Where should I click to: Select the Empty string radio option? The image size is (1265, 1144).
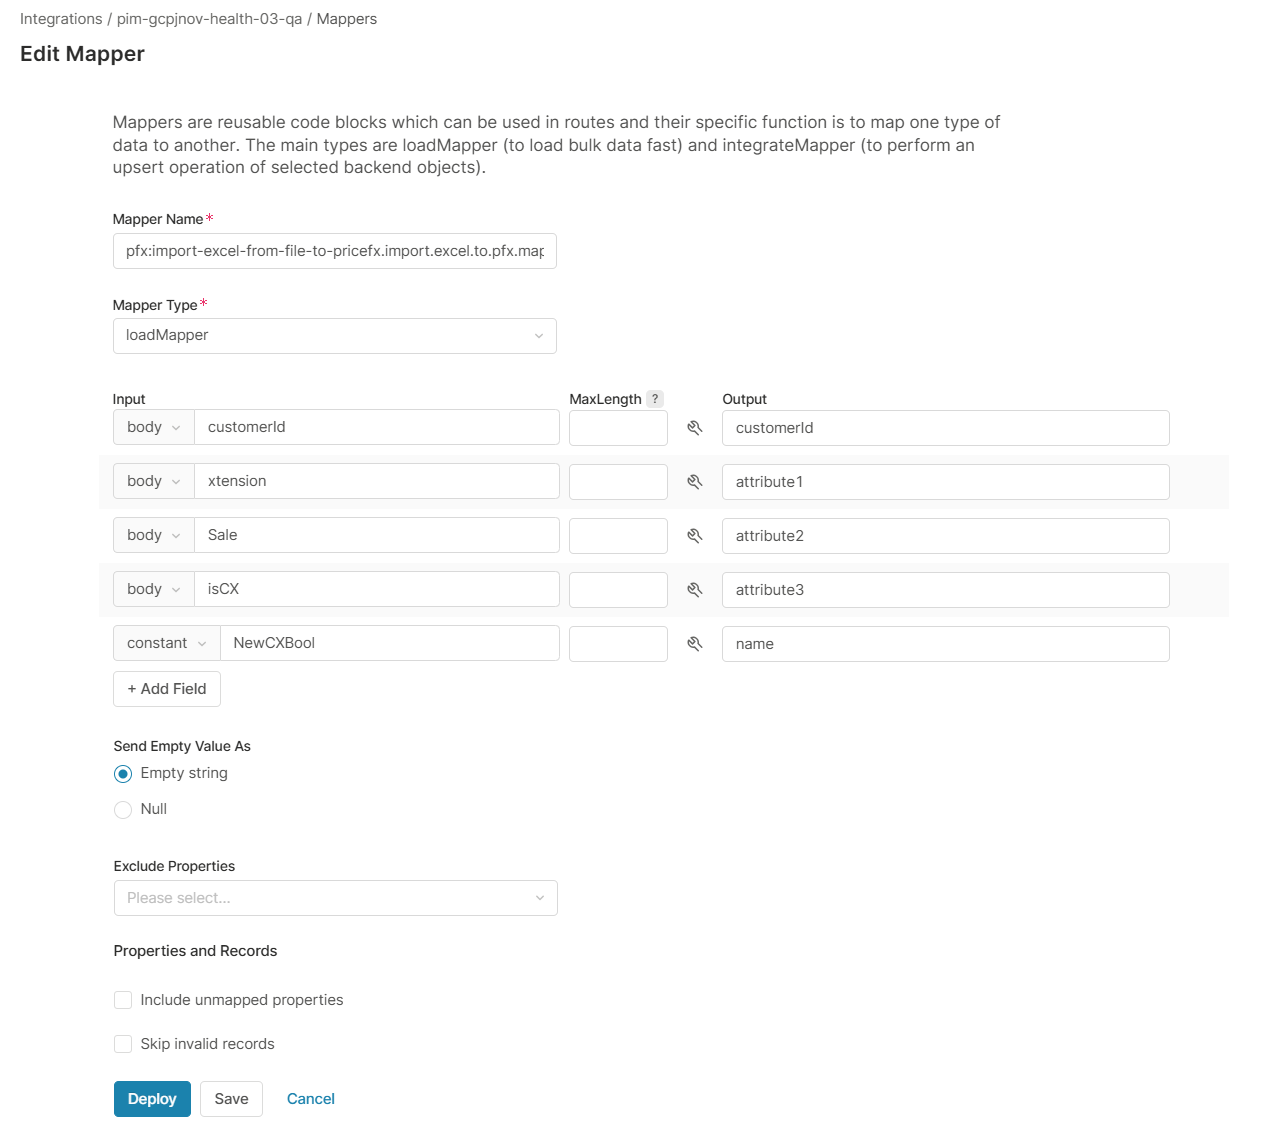coord(123,774)
